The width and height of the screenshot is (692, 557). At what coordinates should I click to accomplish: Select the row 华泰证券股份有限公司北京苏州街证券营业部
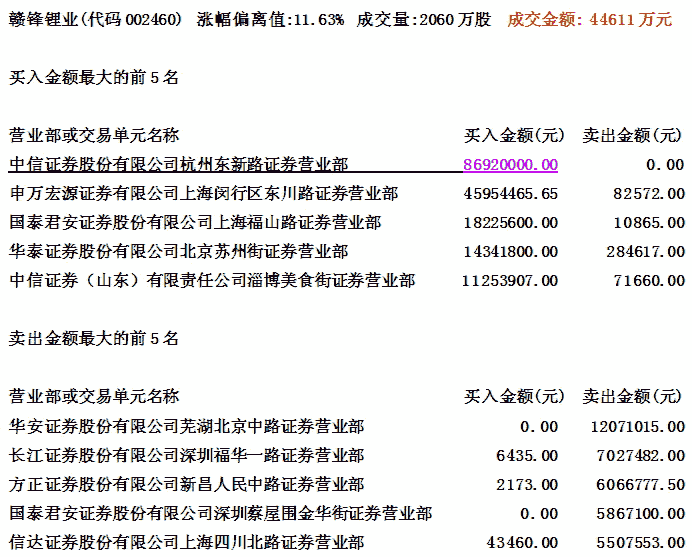(179, 252)
